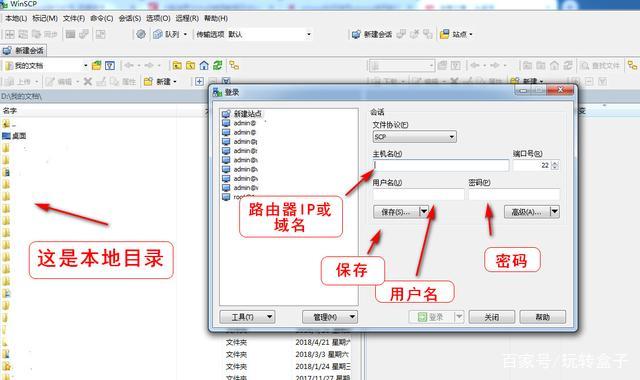Expand the 高级 button's dropdown arrow
This screenshot has width=640, height=380.
(x=555, y=212)
